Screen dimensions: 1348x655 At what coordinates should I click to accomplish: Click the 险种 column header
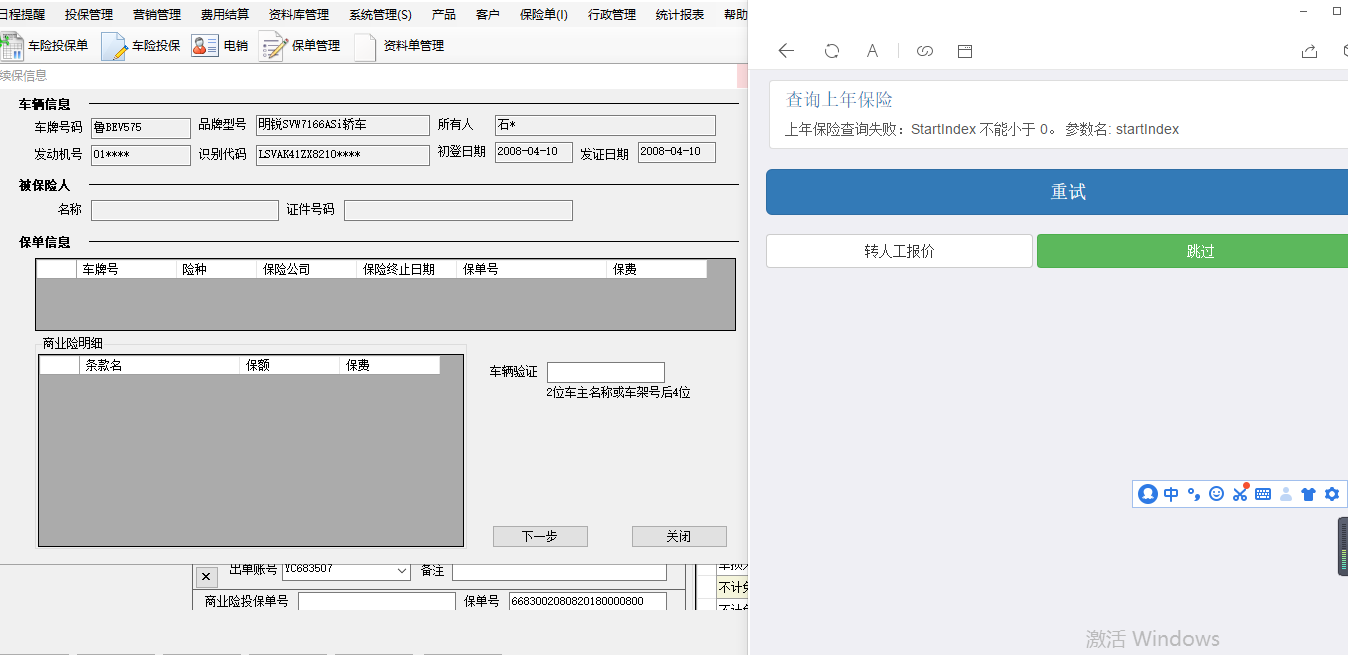(x=216, y=269)
